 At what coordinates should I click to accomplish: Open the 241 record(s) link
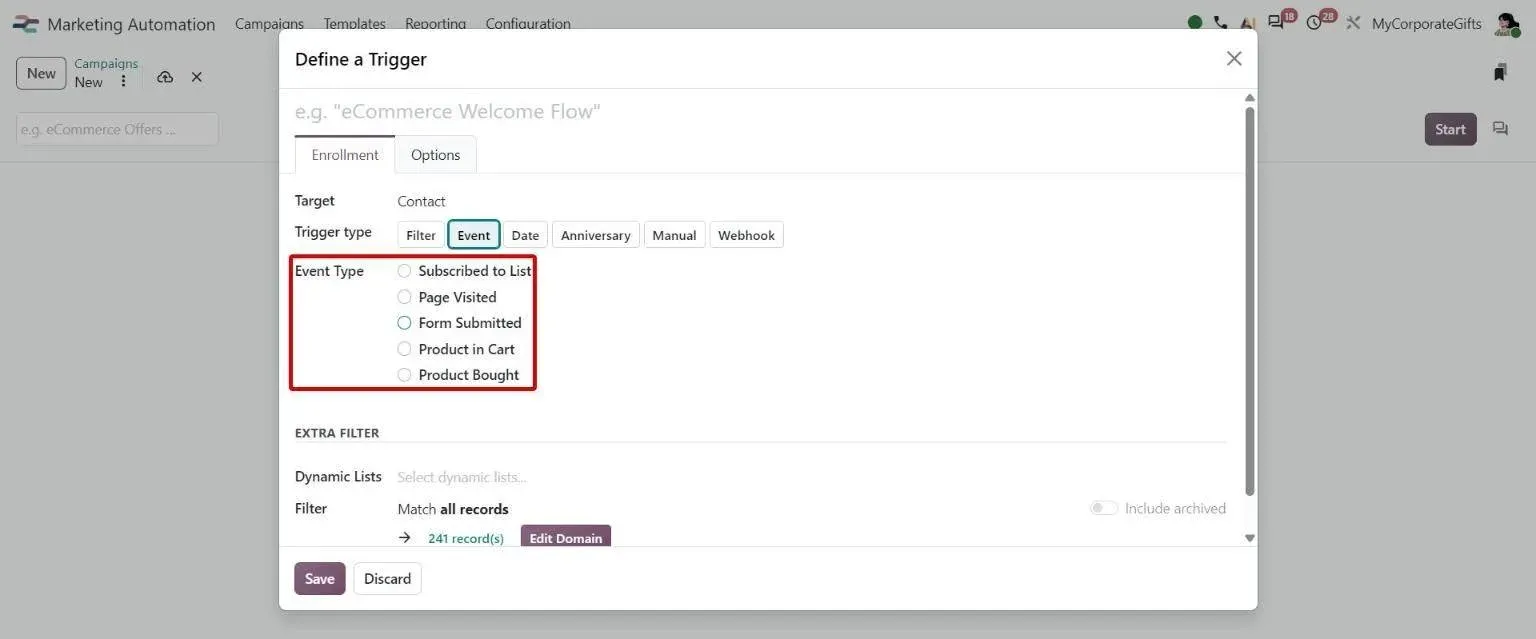coord(466,538)
